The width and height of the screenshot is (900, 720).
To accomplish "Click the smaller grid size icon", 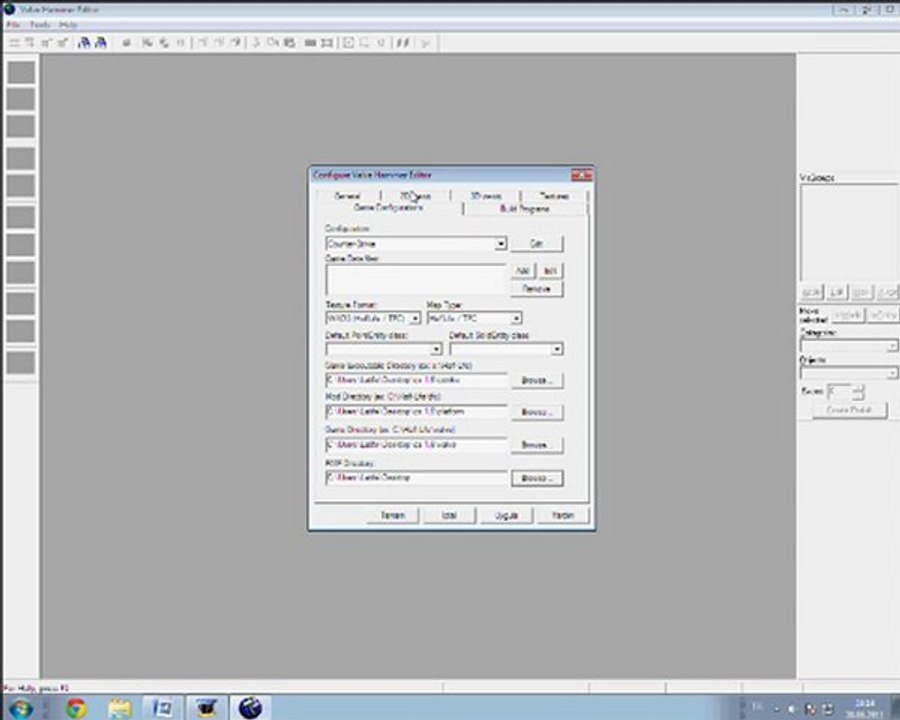I will click(46, 42).
